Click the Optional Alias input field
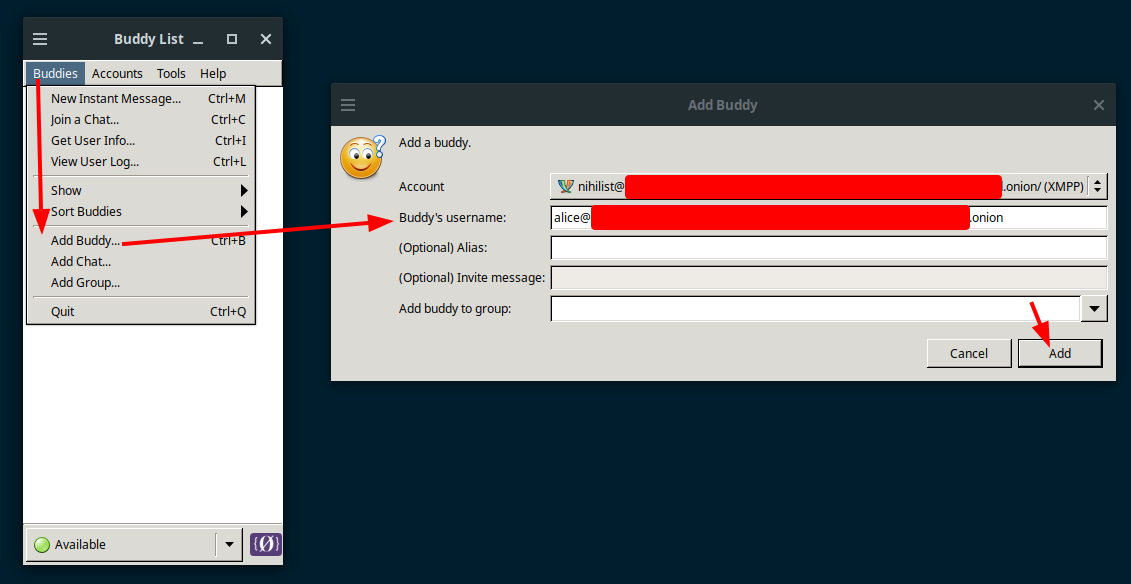Viewport: 1131px width, 584px height. click(x=828, y=247)
